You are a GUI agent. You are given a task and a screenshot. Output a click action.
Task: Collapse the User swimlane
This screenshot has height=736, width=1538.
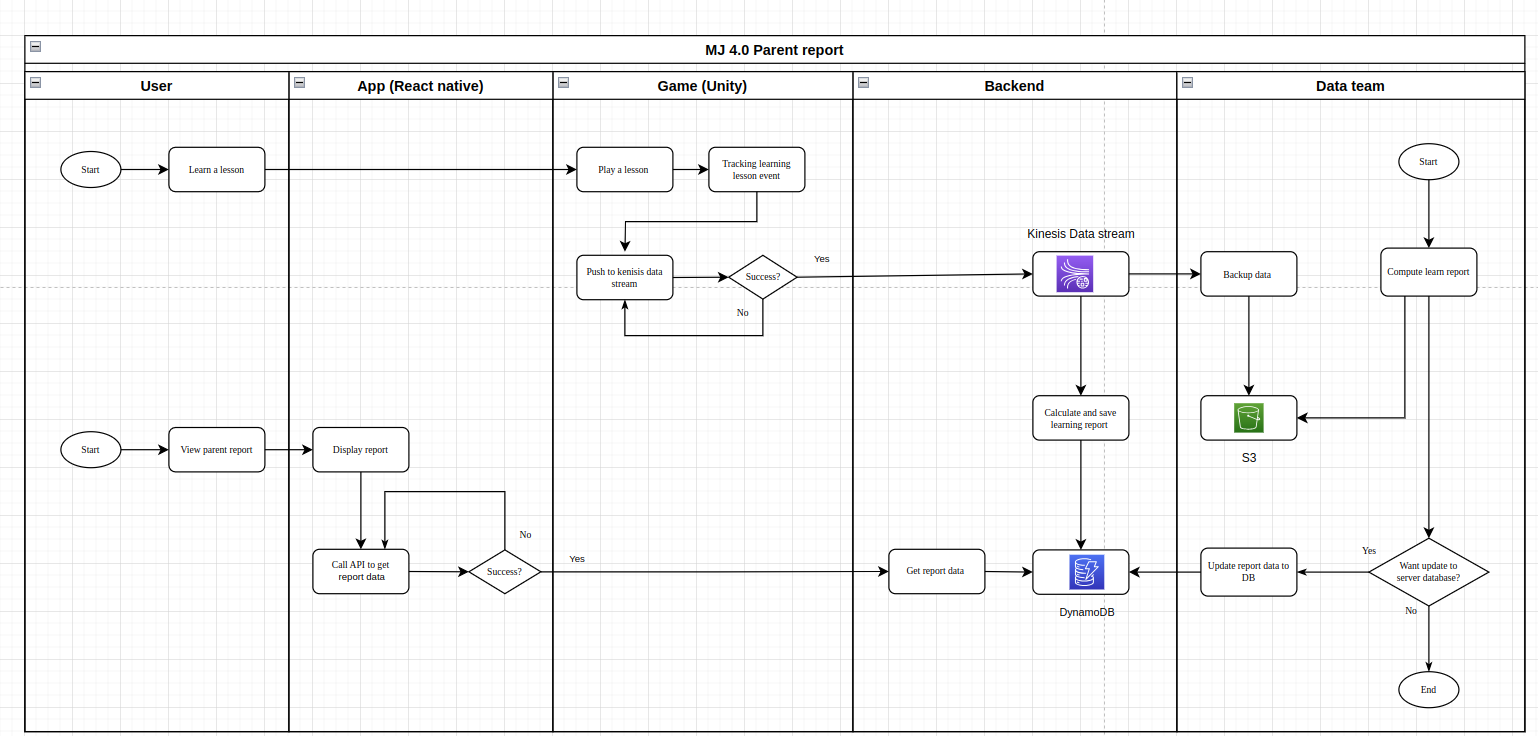click(x=35, y=83)
